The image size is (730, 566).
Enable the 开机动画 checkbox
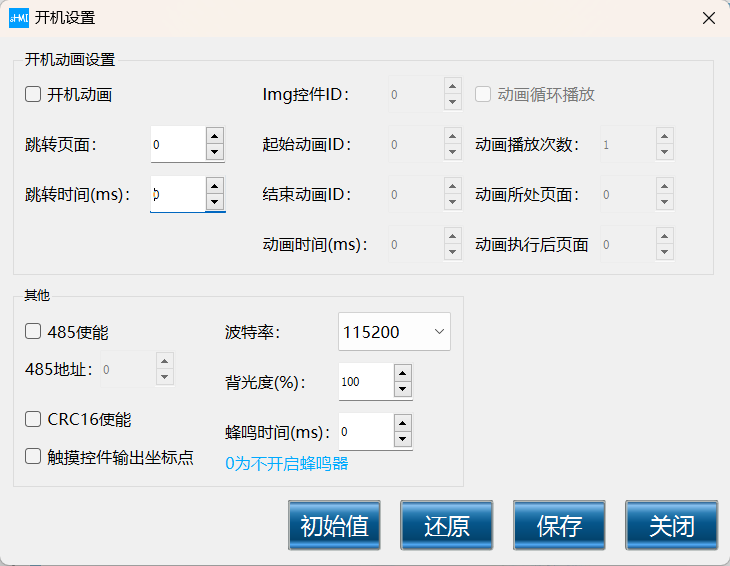click(33, 95)
